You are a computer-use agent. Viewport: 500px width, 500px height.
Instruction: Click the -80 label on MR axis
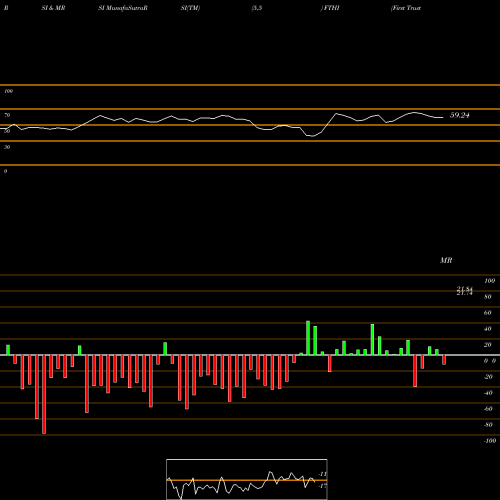pos(488,425)
